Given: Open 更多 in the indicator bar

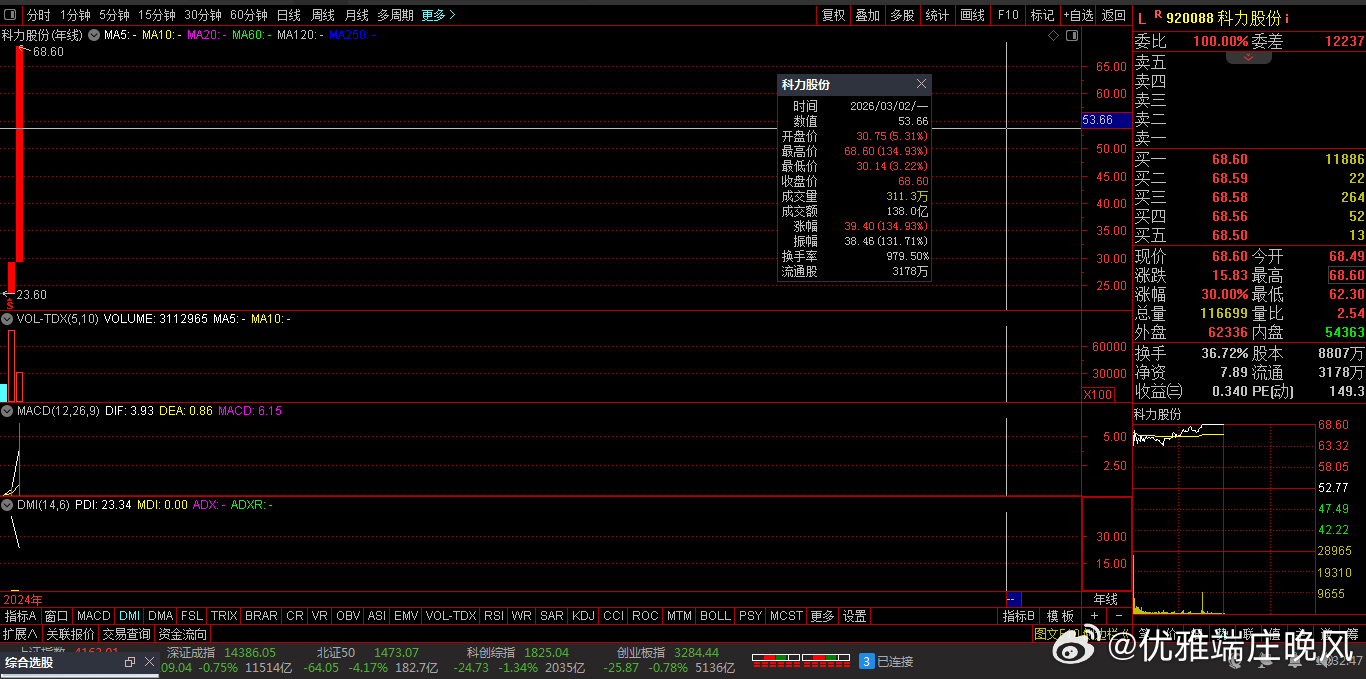Looking at the screenshot, I should click(822, 616).
